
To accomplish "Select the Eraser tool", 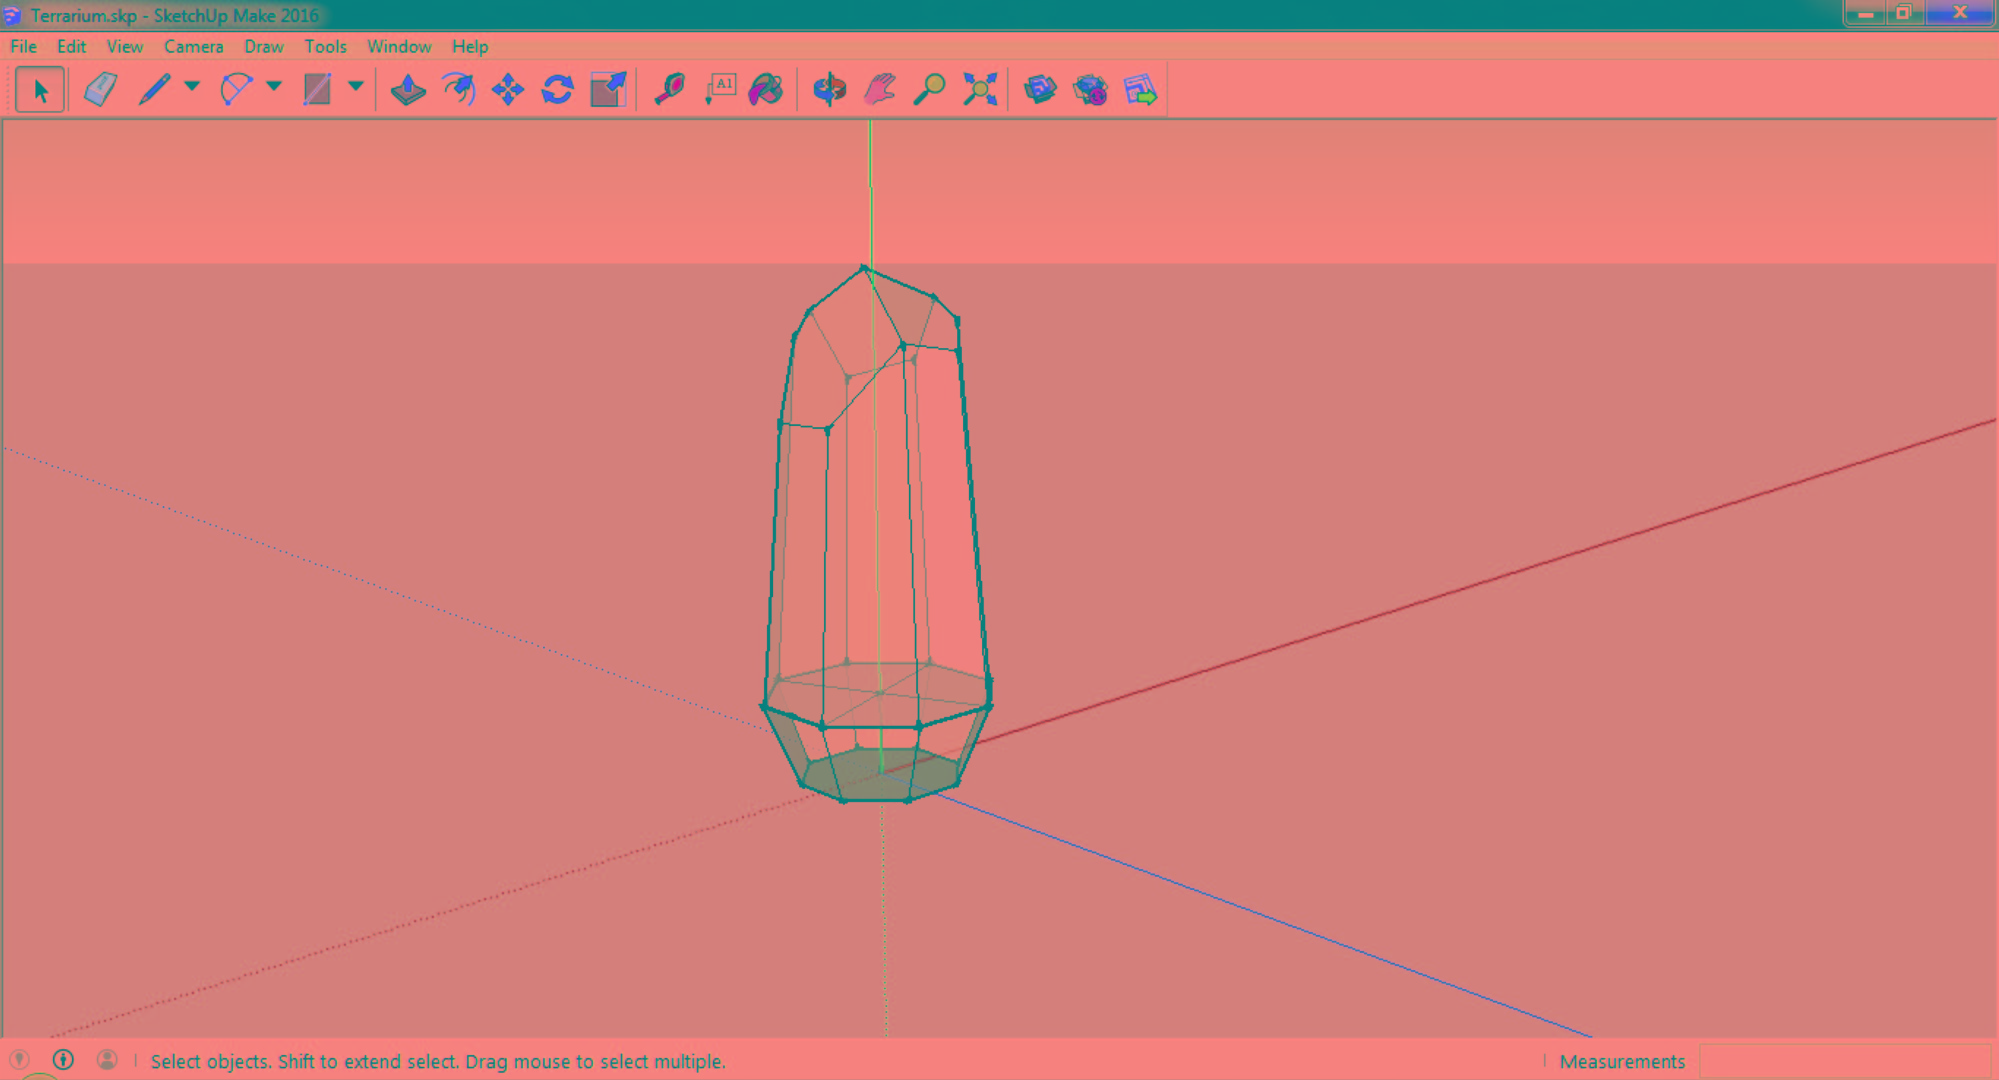I will click(101, 90).
